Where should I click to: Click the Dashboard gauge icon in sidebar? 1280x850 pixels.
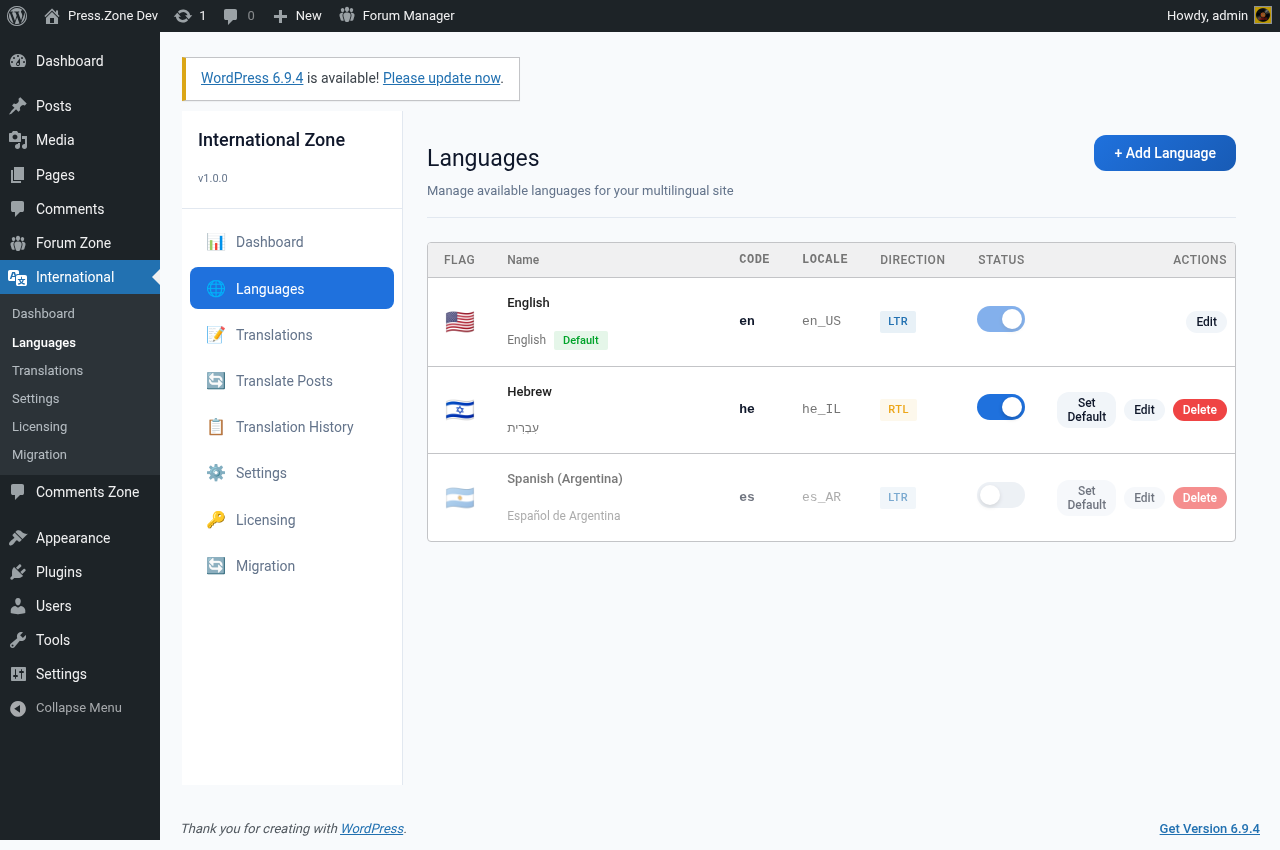point(18,61)
